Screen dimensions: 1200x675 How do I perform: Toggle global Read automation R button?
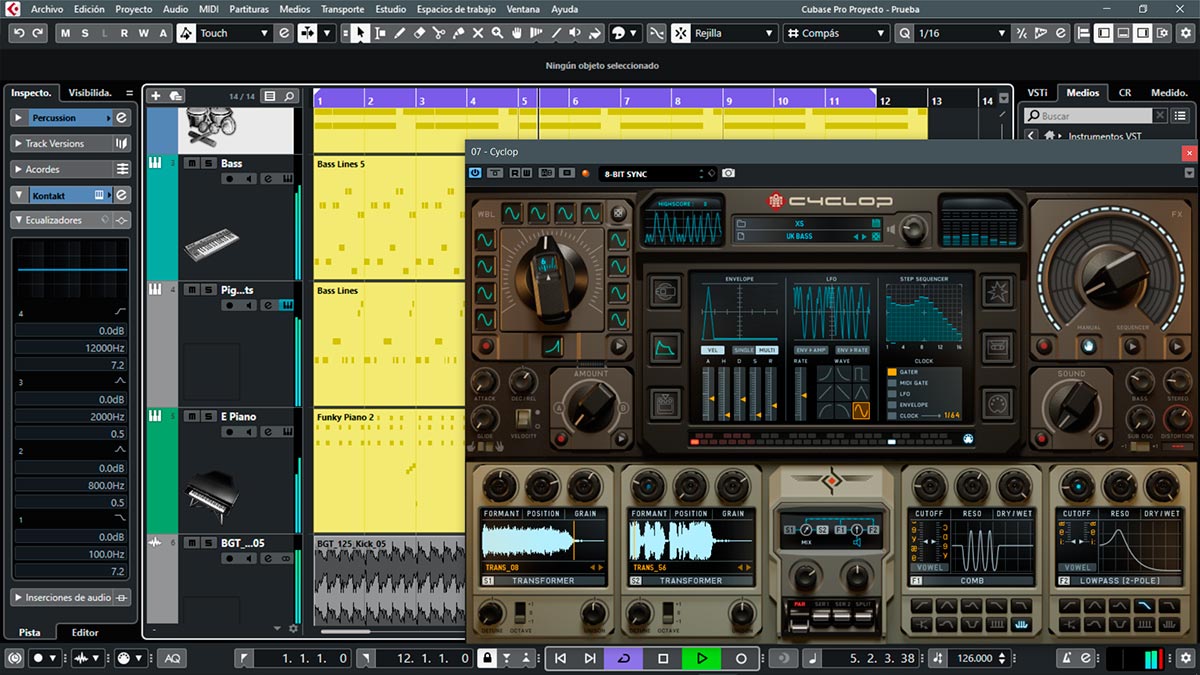[124, 33]
